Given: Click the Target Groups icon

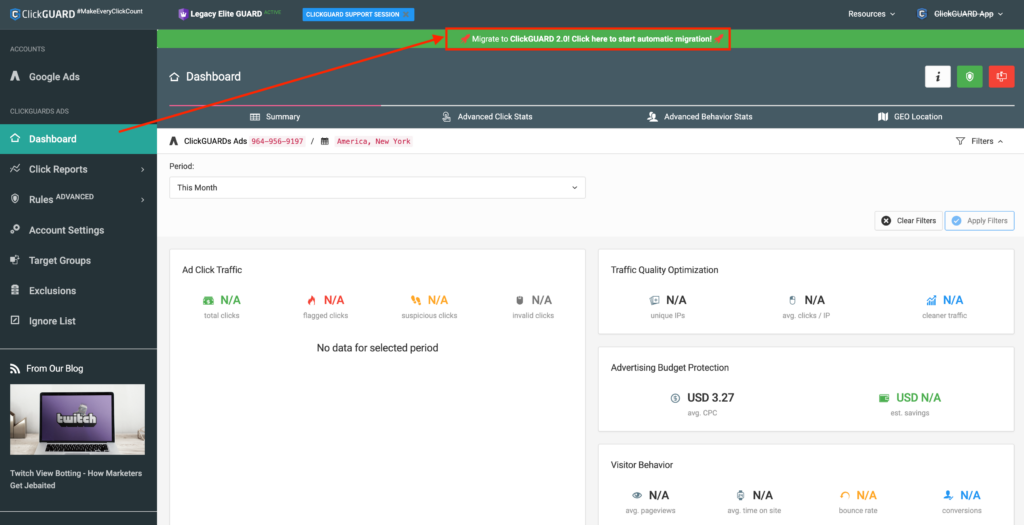Looking at the screenshot, I should [15, 260].
